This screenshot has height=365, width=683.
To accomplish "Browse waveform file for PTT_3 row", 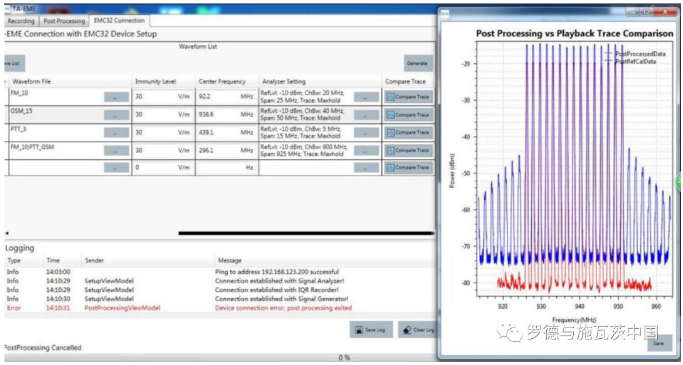I will [116, 132].
